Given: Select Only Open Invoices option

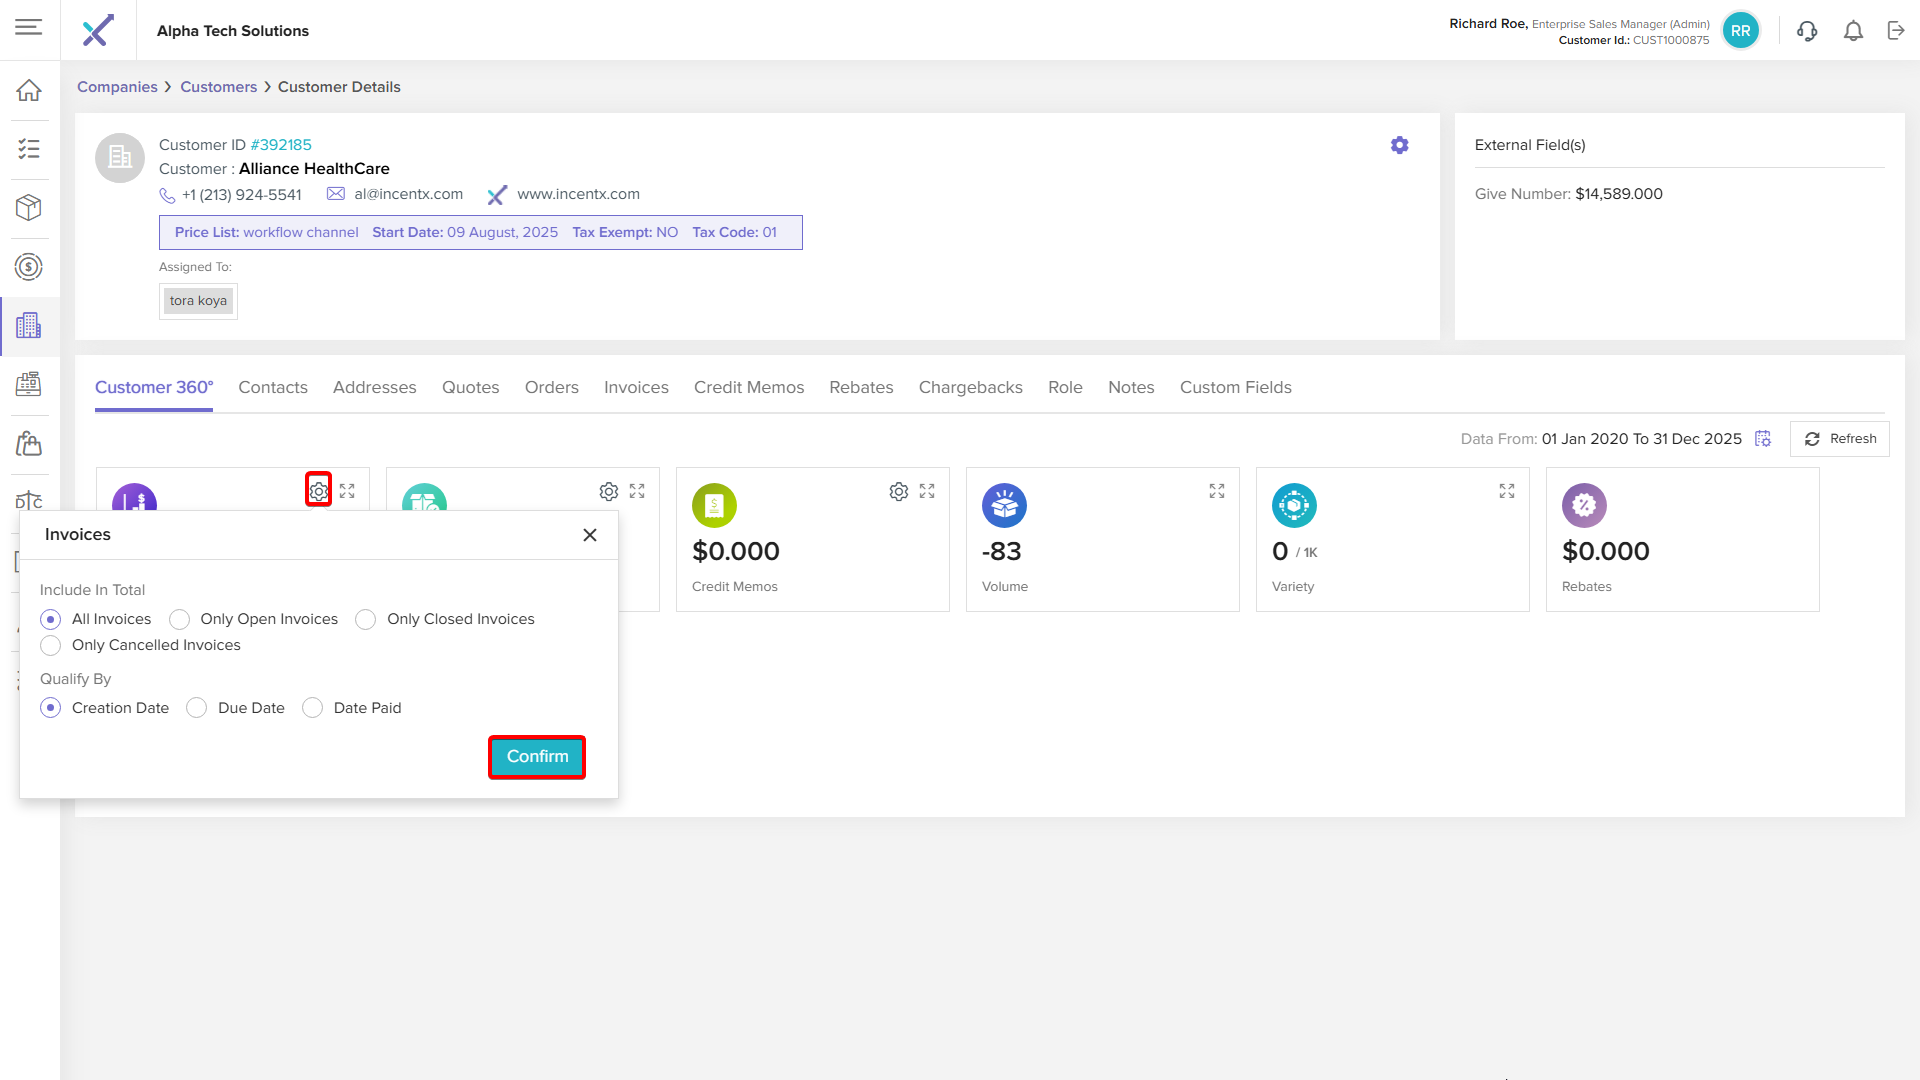Looking at the screenshot, I should click(x=180, y=619).
